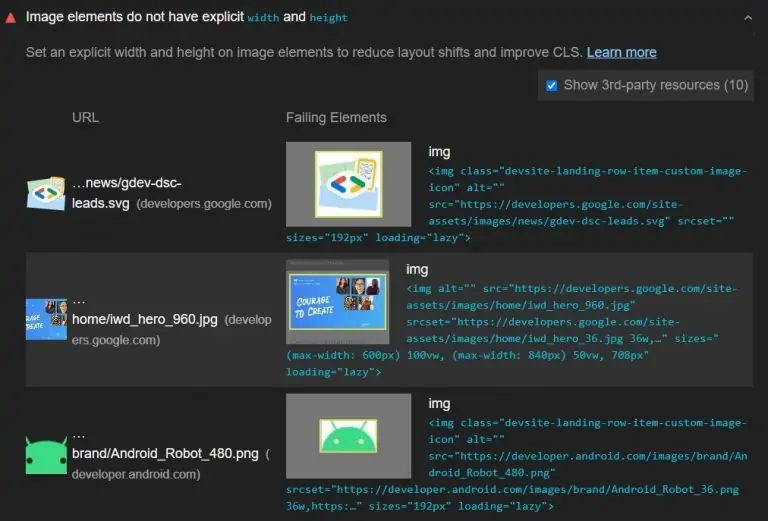This screenshot has height=521, width=768.
Task: Click the Android robot small URL icon
Action: (46, 455)
